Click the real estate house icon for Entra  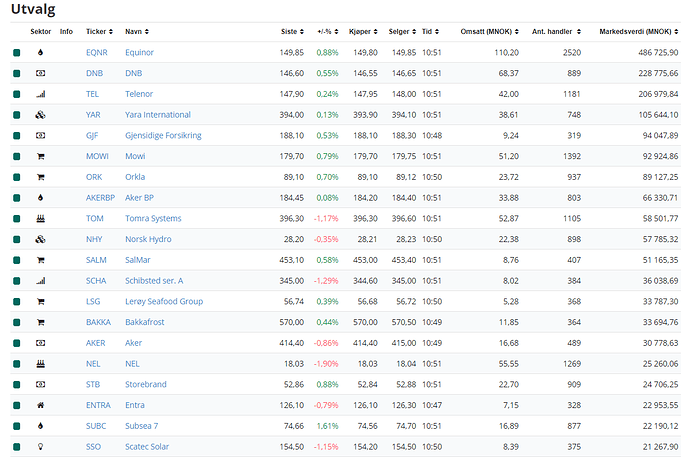[x=41, y=405]
